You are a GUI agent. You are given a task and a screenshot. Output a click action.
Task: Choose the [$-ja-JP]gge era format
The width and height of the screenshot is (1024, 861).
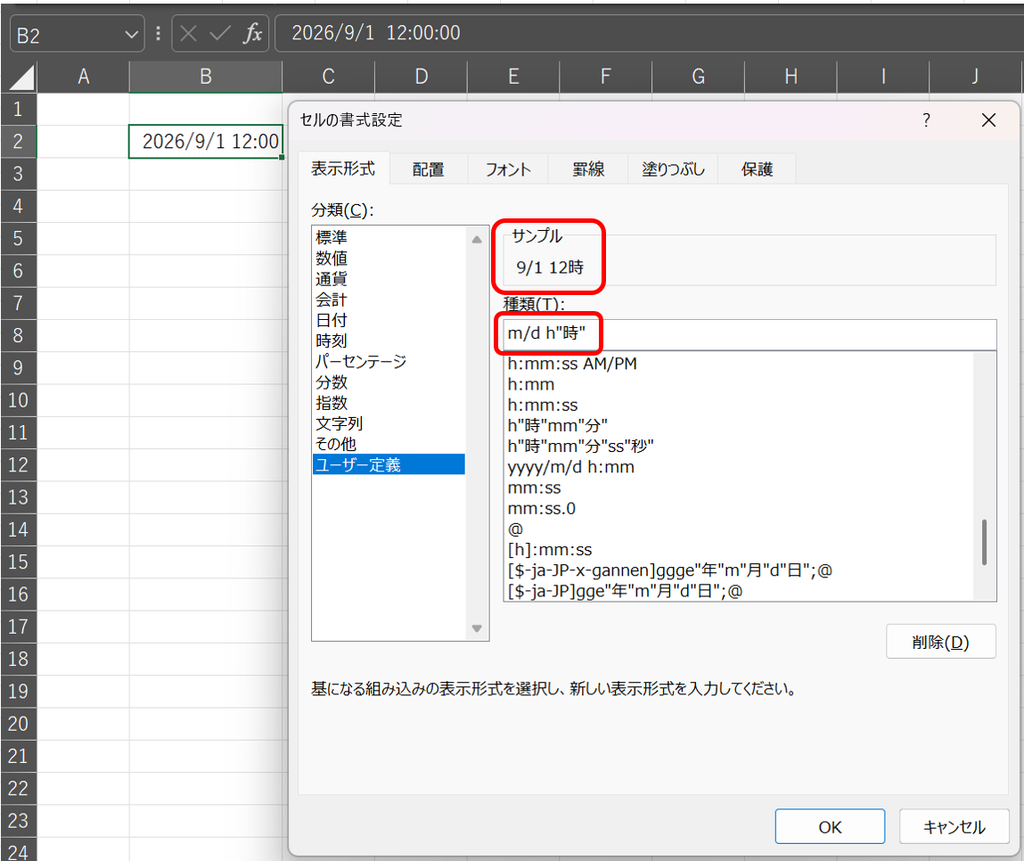tap(738, 591)
